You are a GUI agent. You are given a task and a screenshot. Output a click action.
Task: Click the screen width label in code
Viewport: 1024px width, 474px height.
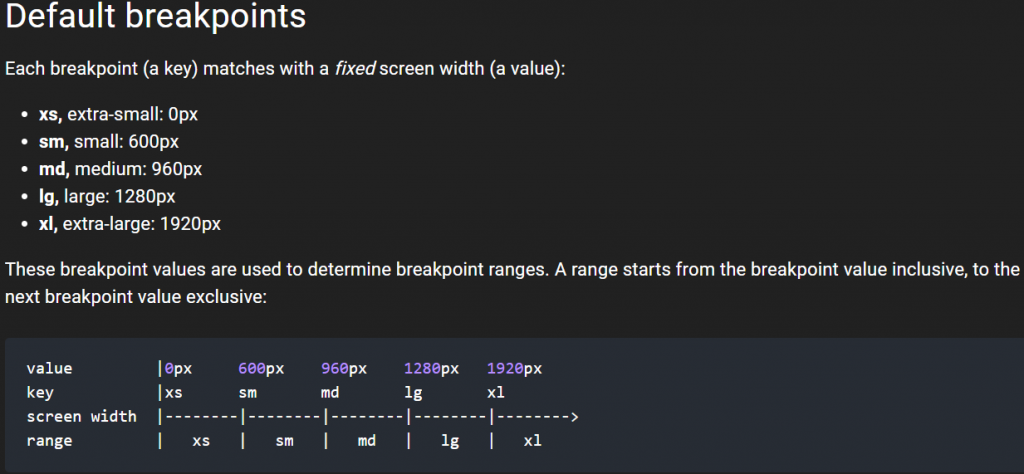[x=82, y=417]
